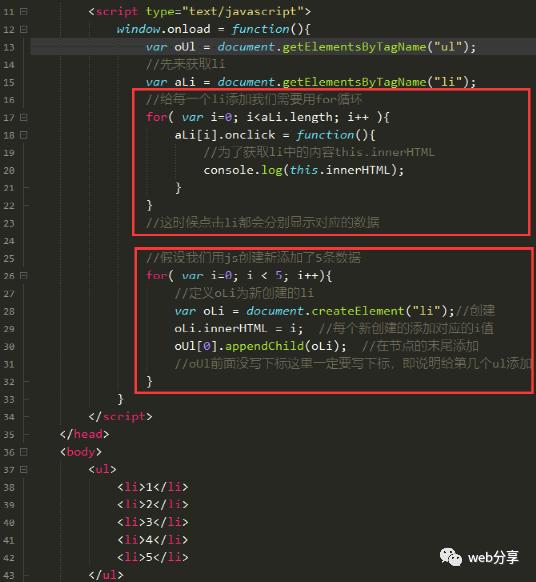Click the comment //先来获取li on line 14
The image size is (536, 582).
click(x=186, y=64)
